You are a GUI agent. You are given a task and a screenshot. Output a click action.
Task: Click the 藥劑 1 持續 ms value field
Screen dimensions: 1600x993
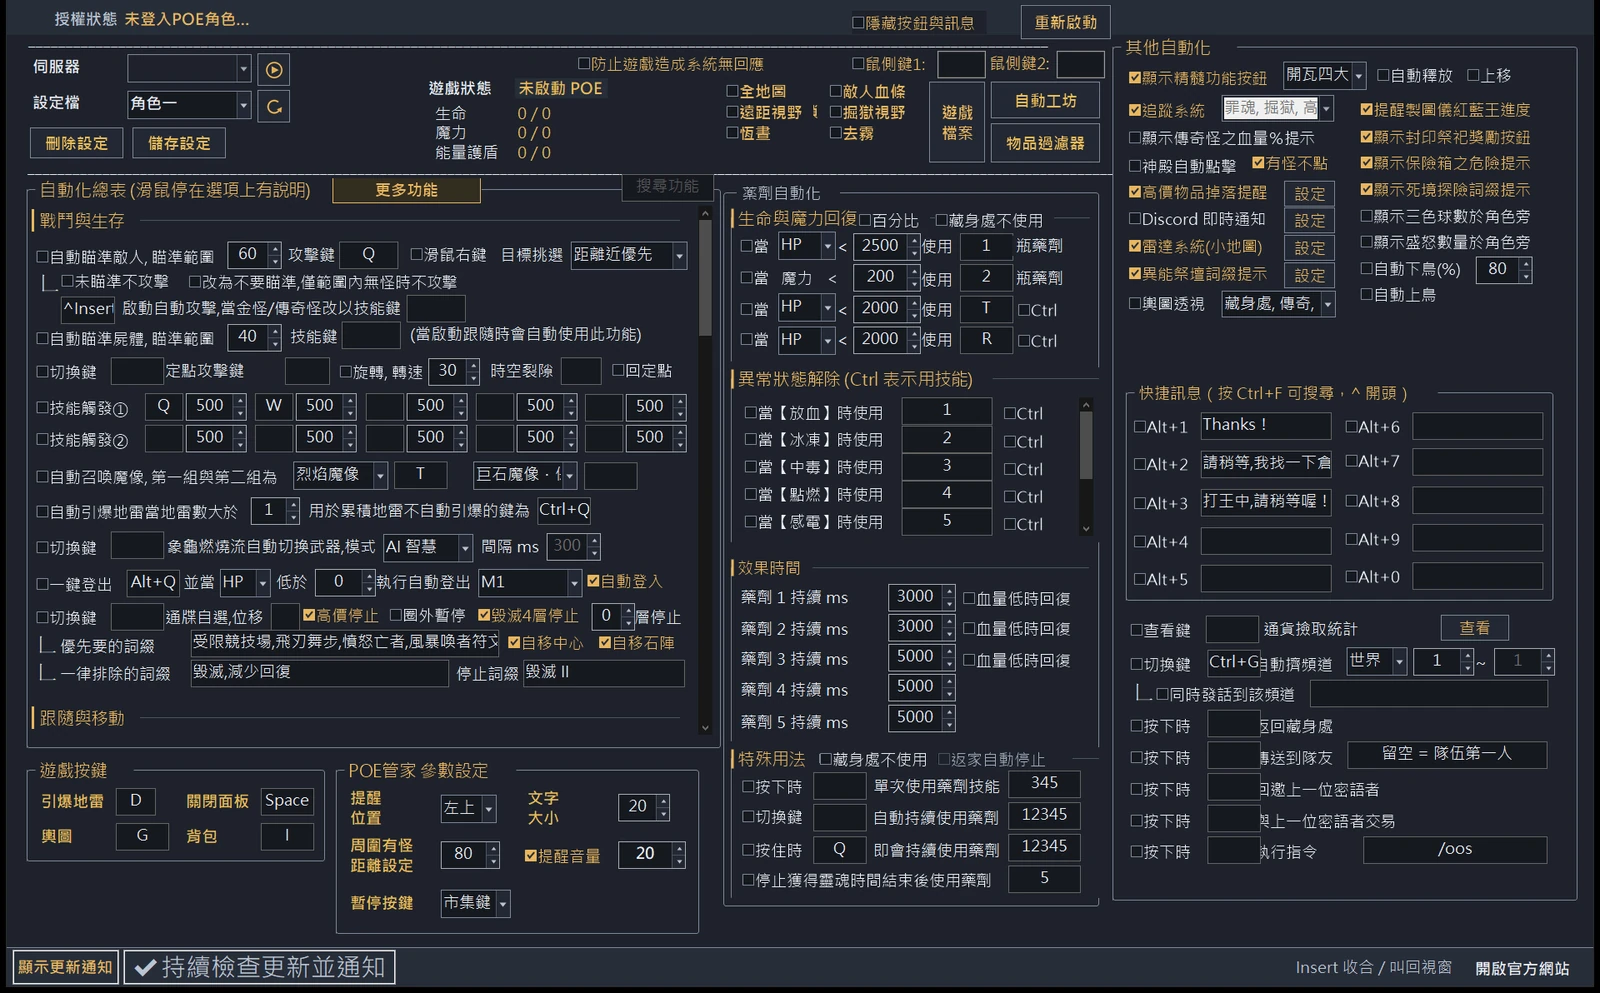tap(914, 597)
